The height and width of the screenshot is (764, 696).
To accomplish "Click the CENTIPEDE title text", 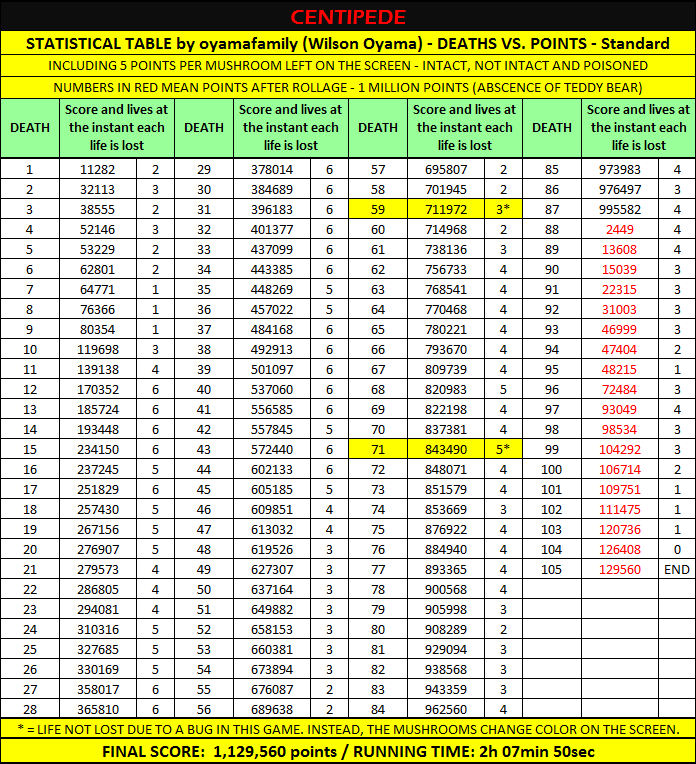I will click(x=348, y=17).
